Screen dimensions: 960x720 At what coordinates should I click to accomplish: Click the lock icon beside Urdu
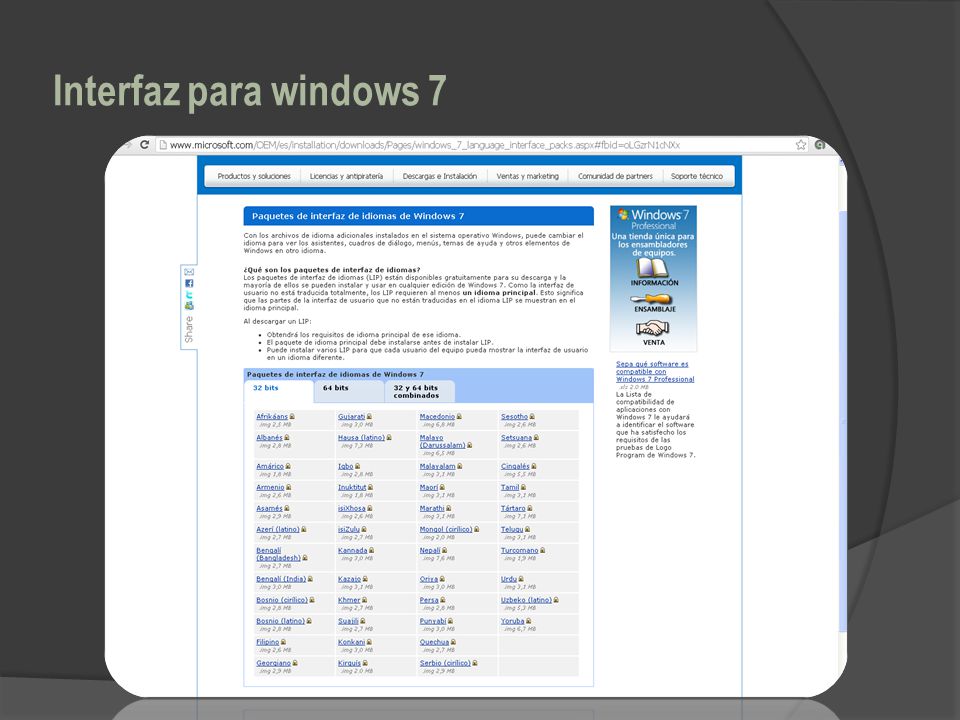[521, 579]
